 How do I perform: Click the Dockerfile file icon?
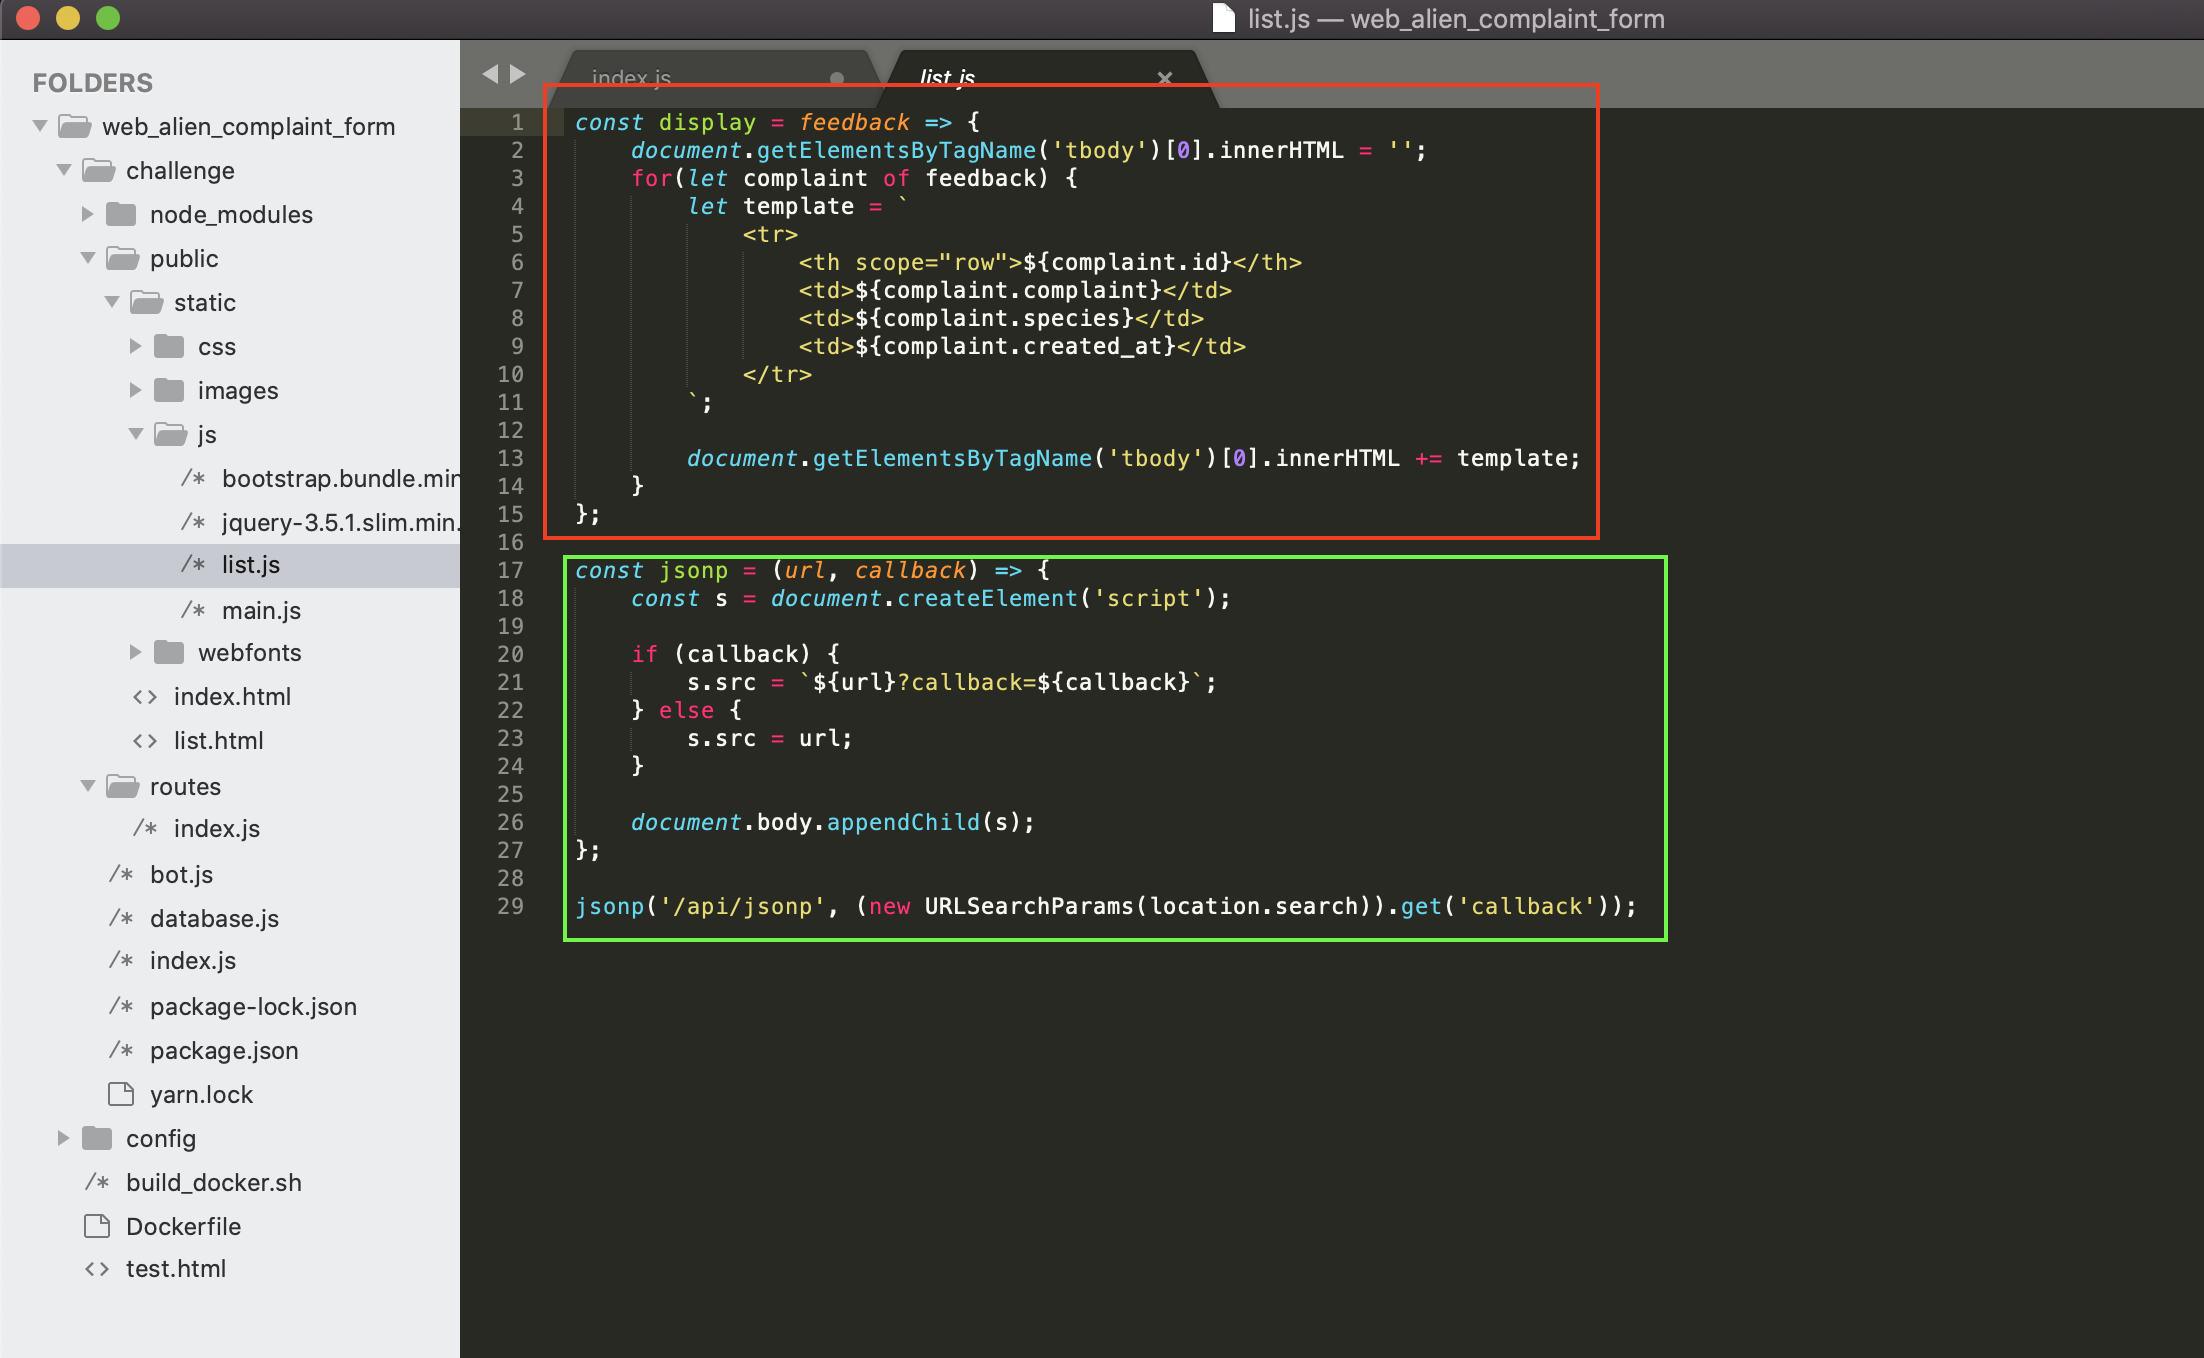[x=97, y=1226]
